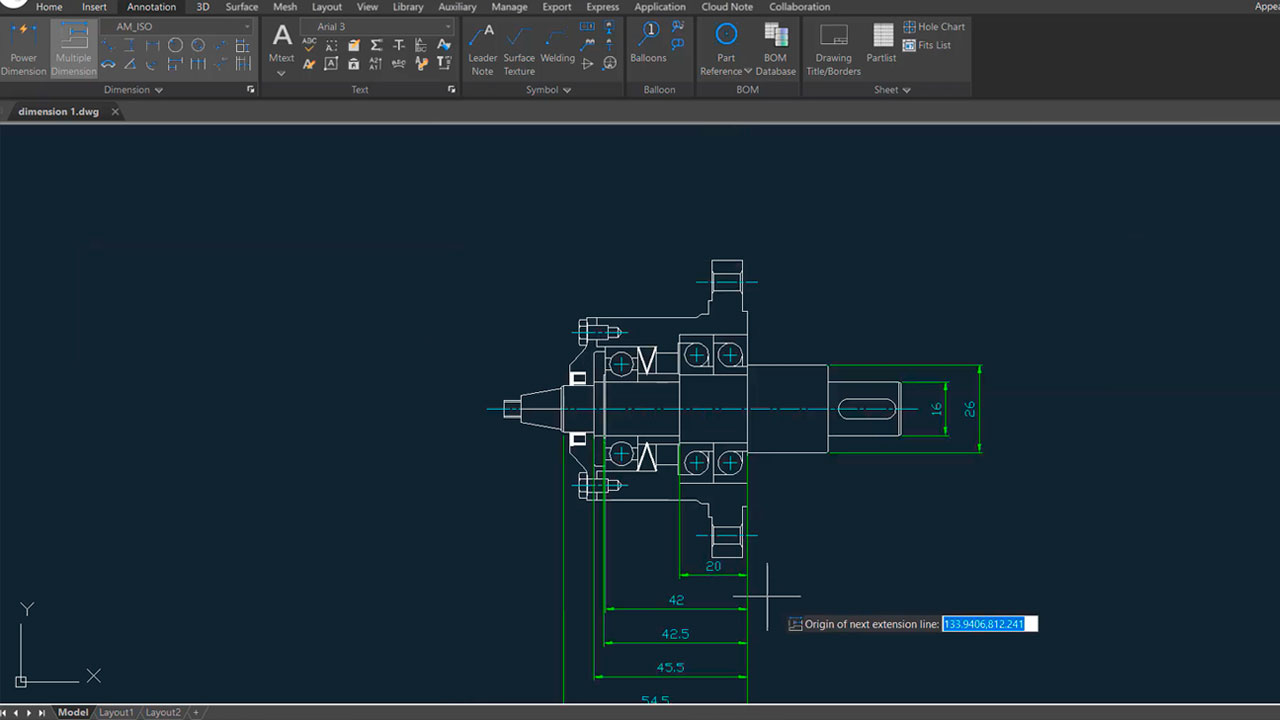Click the Multiple Dimension tool

coord(73,49)
